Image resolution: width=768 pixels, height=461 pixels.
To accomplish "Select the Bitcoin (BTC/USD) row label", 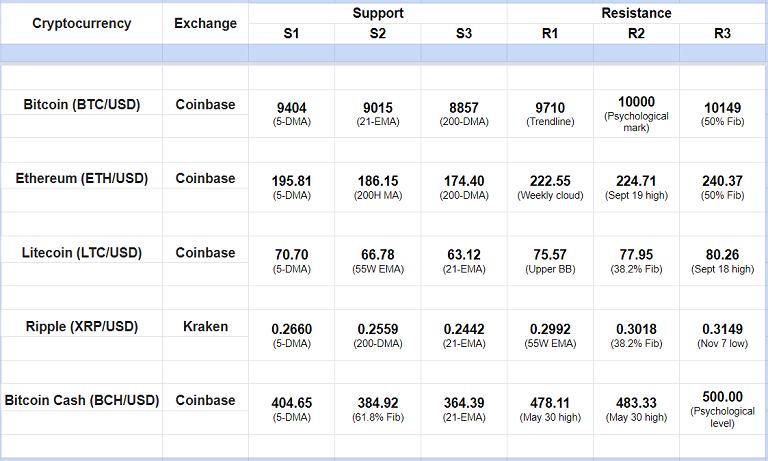I will point(81,103).
